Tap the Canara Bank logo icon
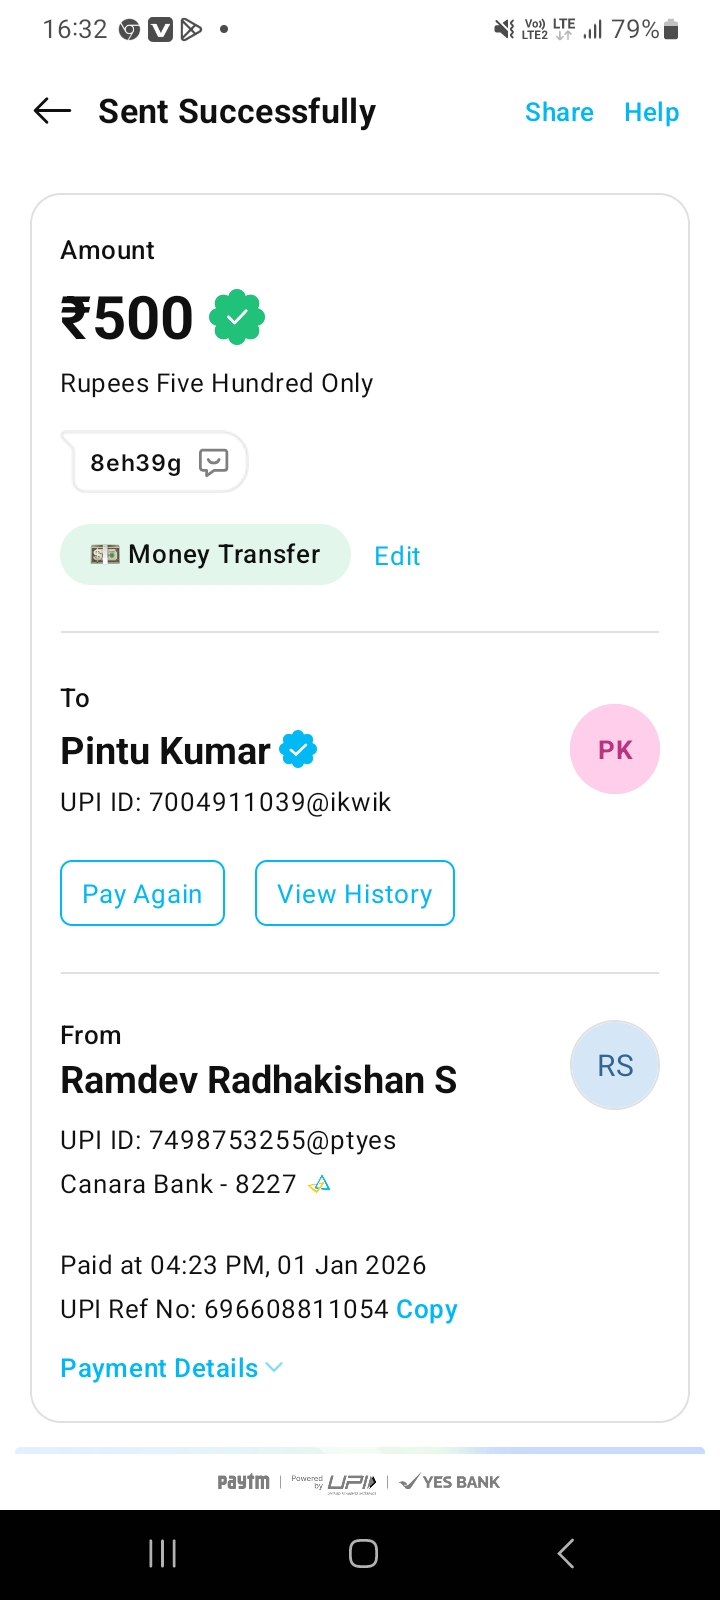 tap(319, 1185)
